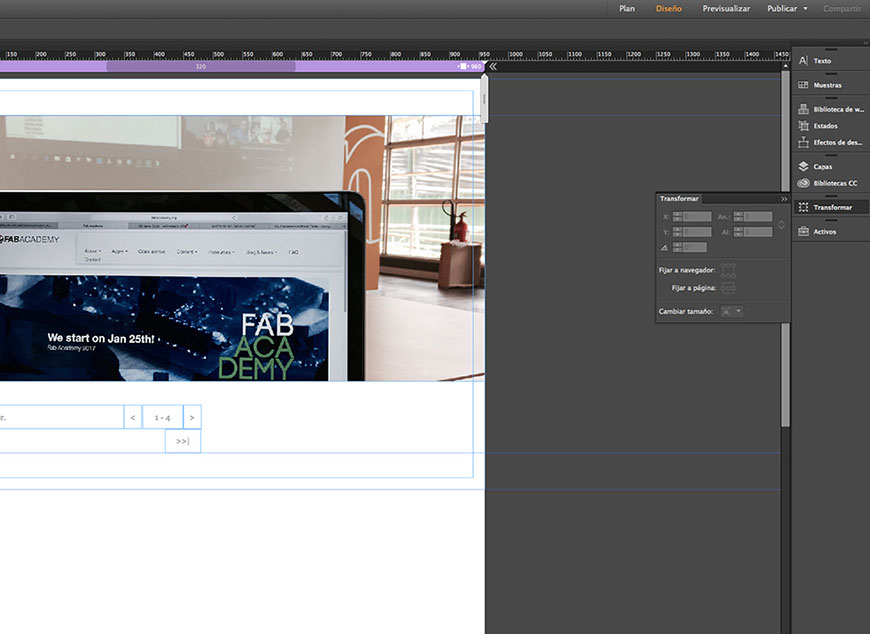Open the Capas layers panel icon
This screenshot has width=871, height=635.
pyautogui.click(x=803, y=167)
